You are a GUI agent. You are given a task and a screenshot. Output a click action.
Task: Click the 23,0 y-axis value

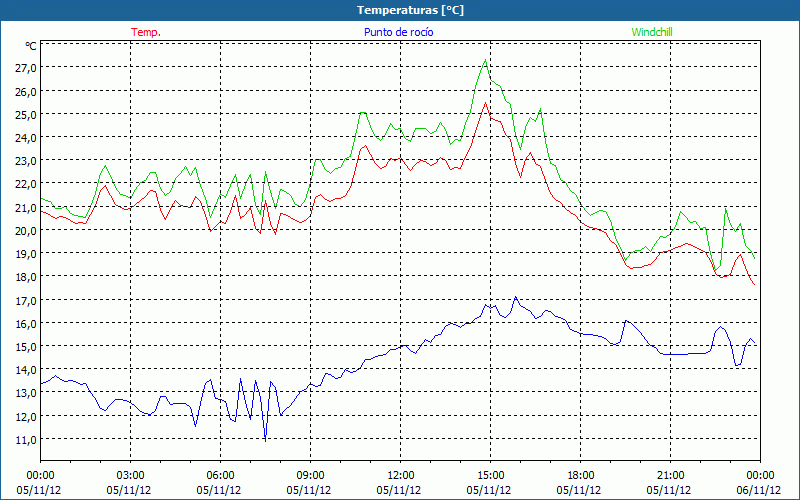click(x=26, y=161)
